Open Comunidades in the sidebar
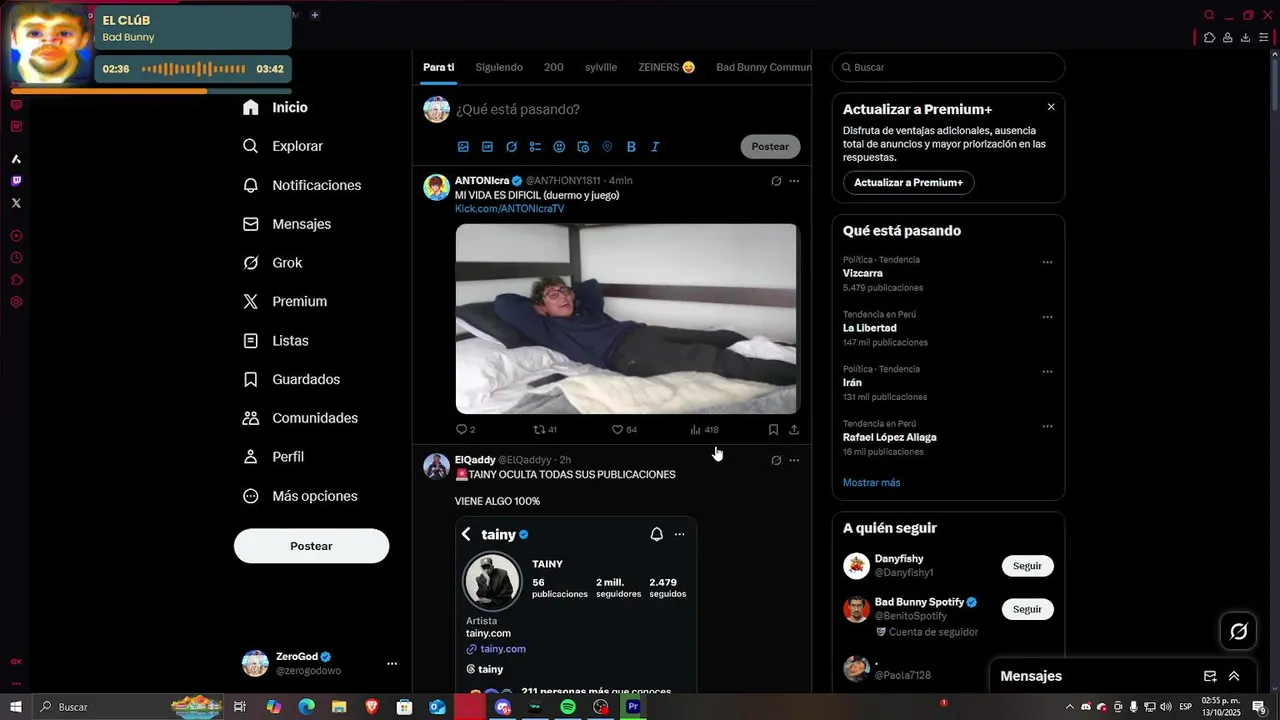Viewport: 1280px width, 720px height. 300,418
